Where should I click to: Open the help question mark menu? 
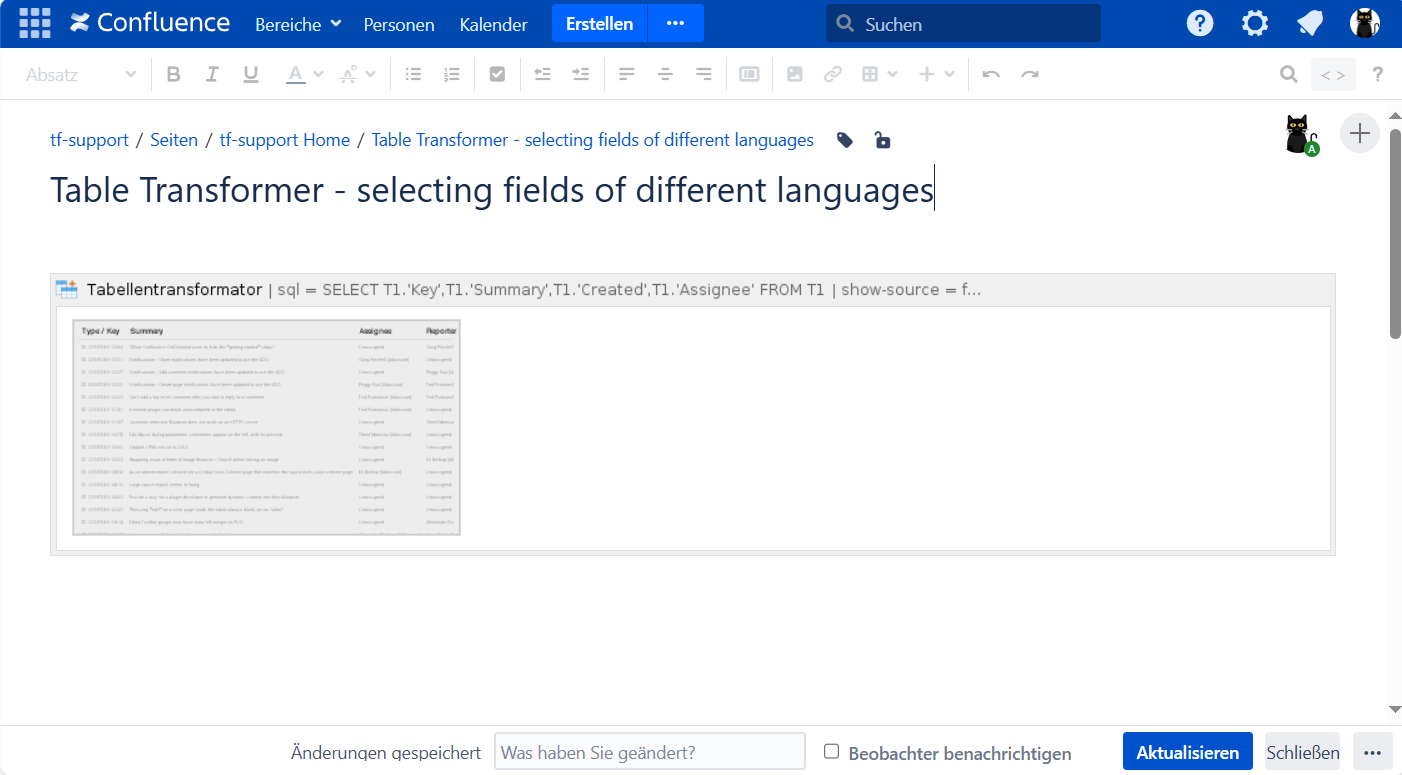pyautogui.click(x=1199, y=23)
